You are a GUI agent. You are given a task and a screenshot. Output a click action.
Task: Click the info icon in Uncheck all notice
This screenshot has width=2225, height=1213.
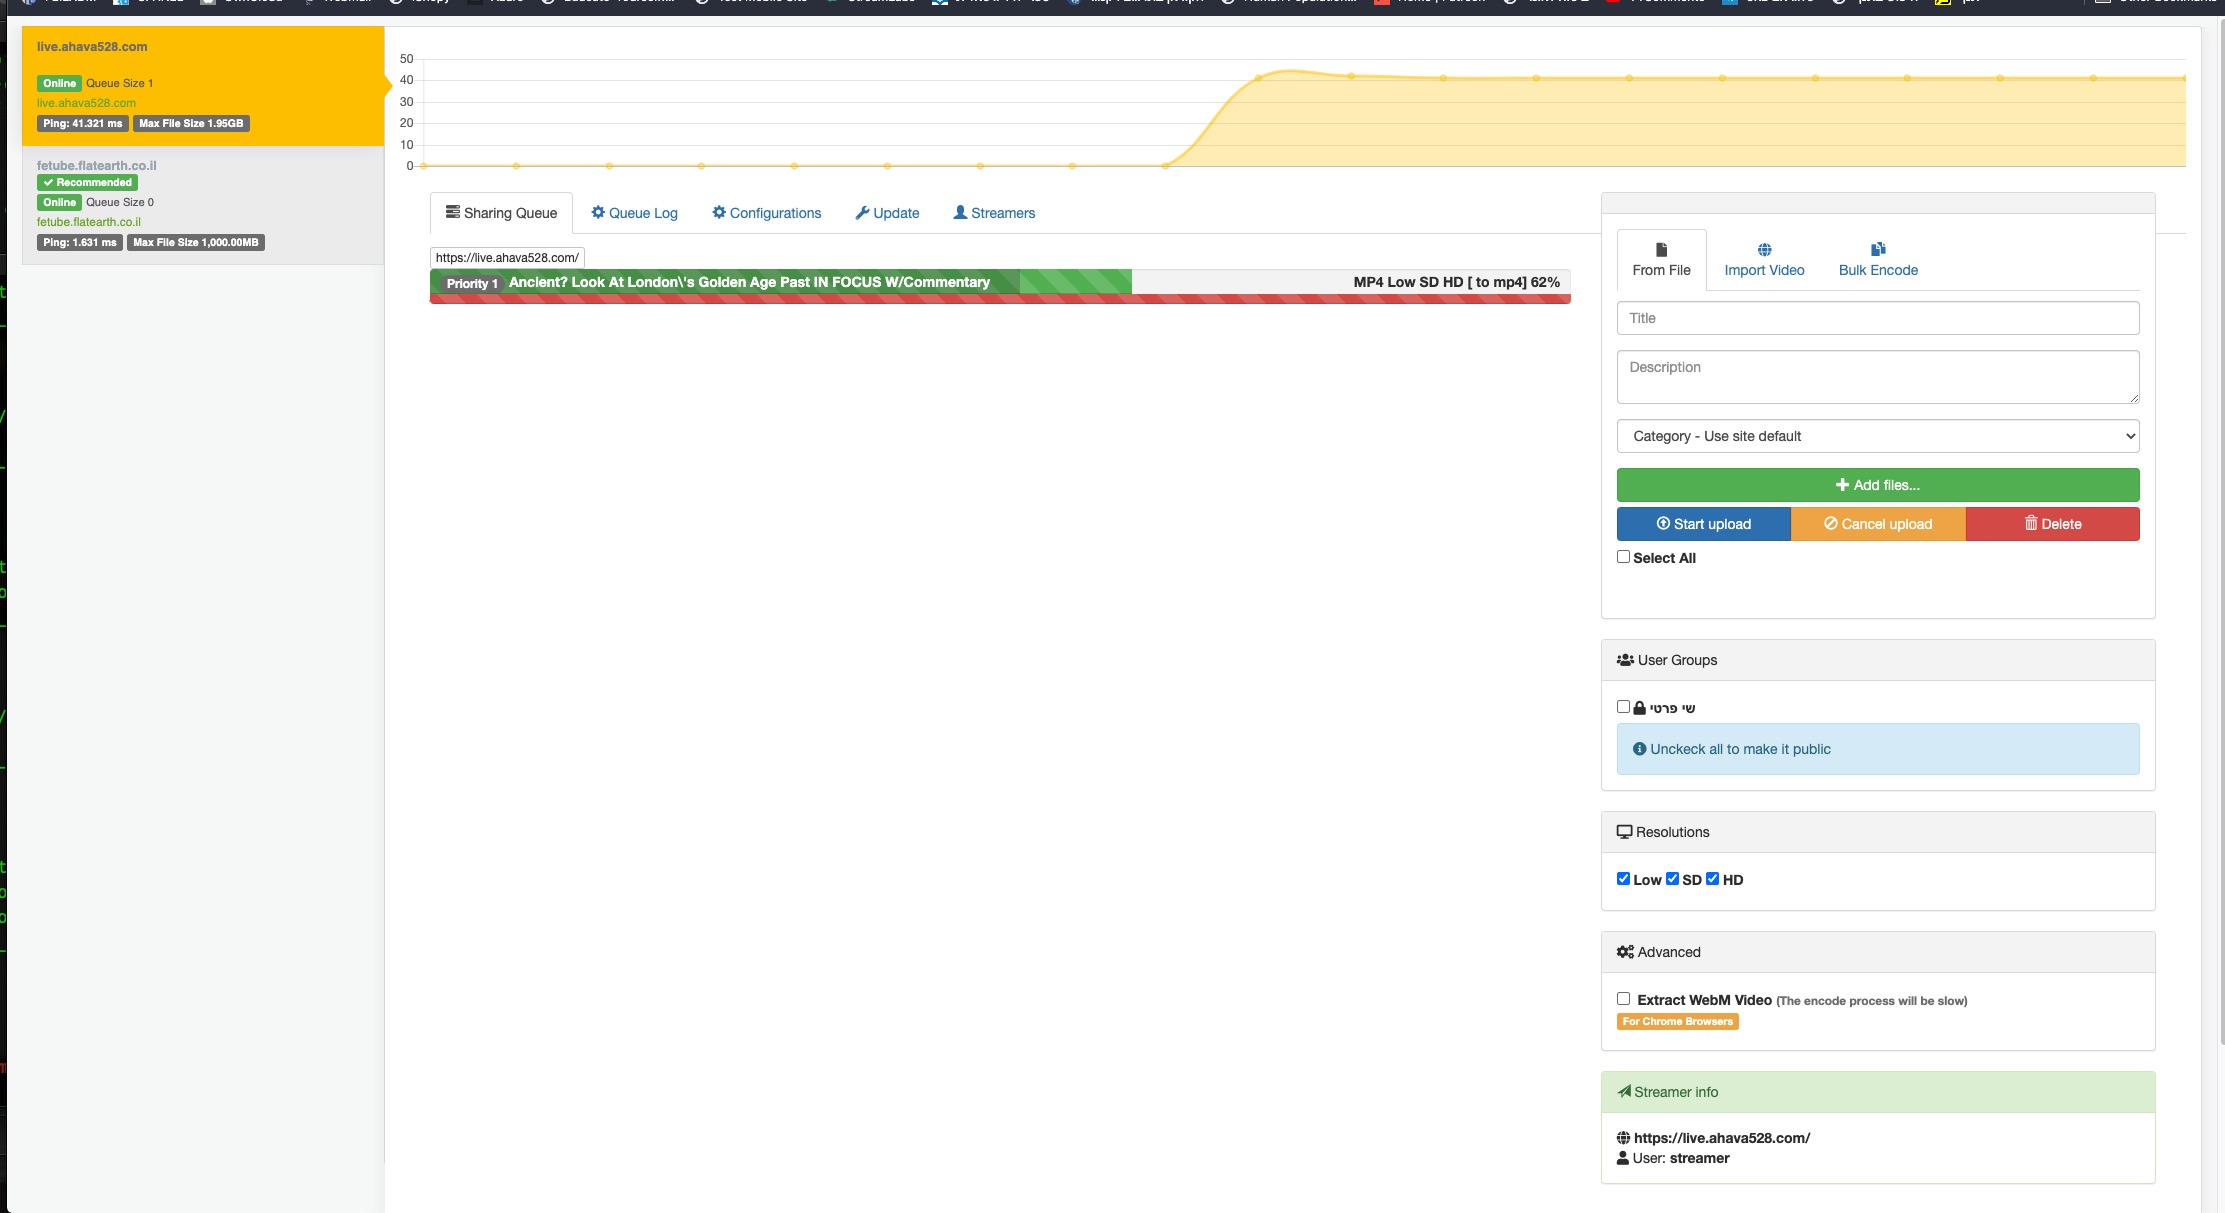coord(1639,749)
